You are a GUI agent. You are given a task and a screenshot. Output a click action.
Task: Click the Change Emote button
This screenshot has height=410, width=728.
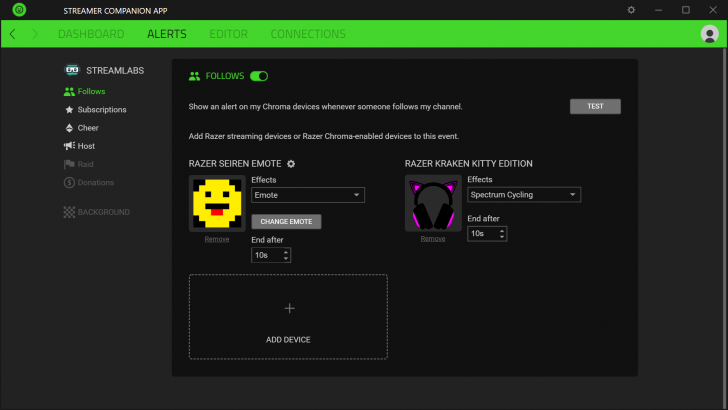point(286,221)
